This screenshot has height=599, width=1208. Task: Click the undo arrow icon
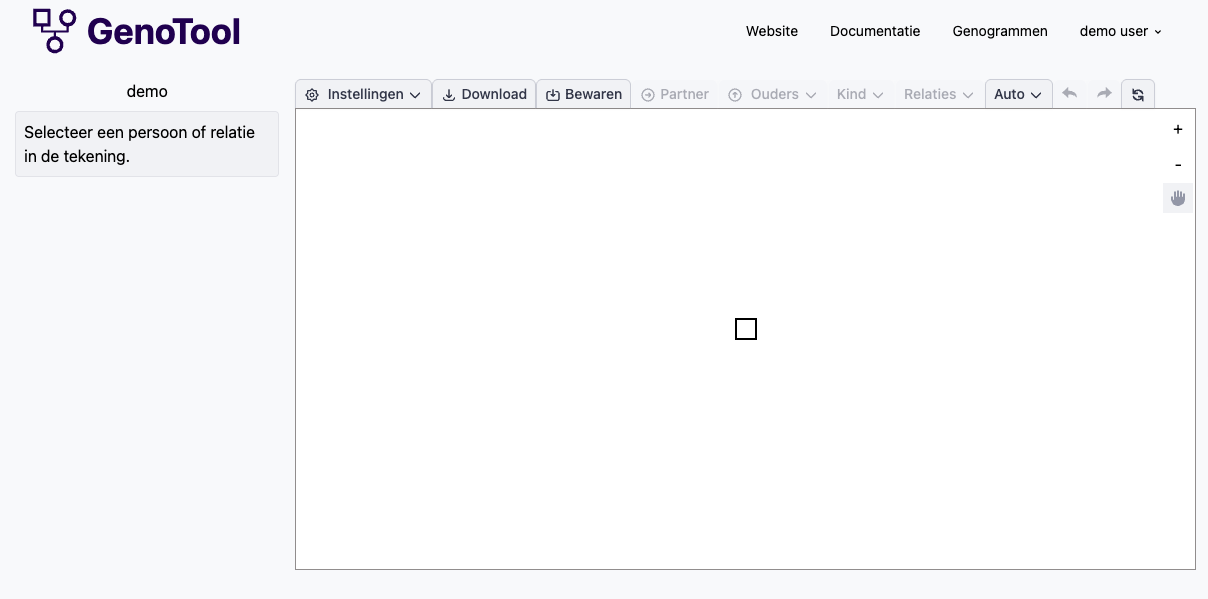[1069, 94]
